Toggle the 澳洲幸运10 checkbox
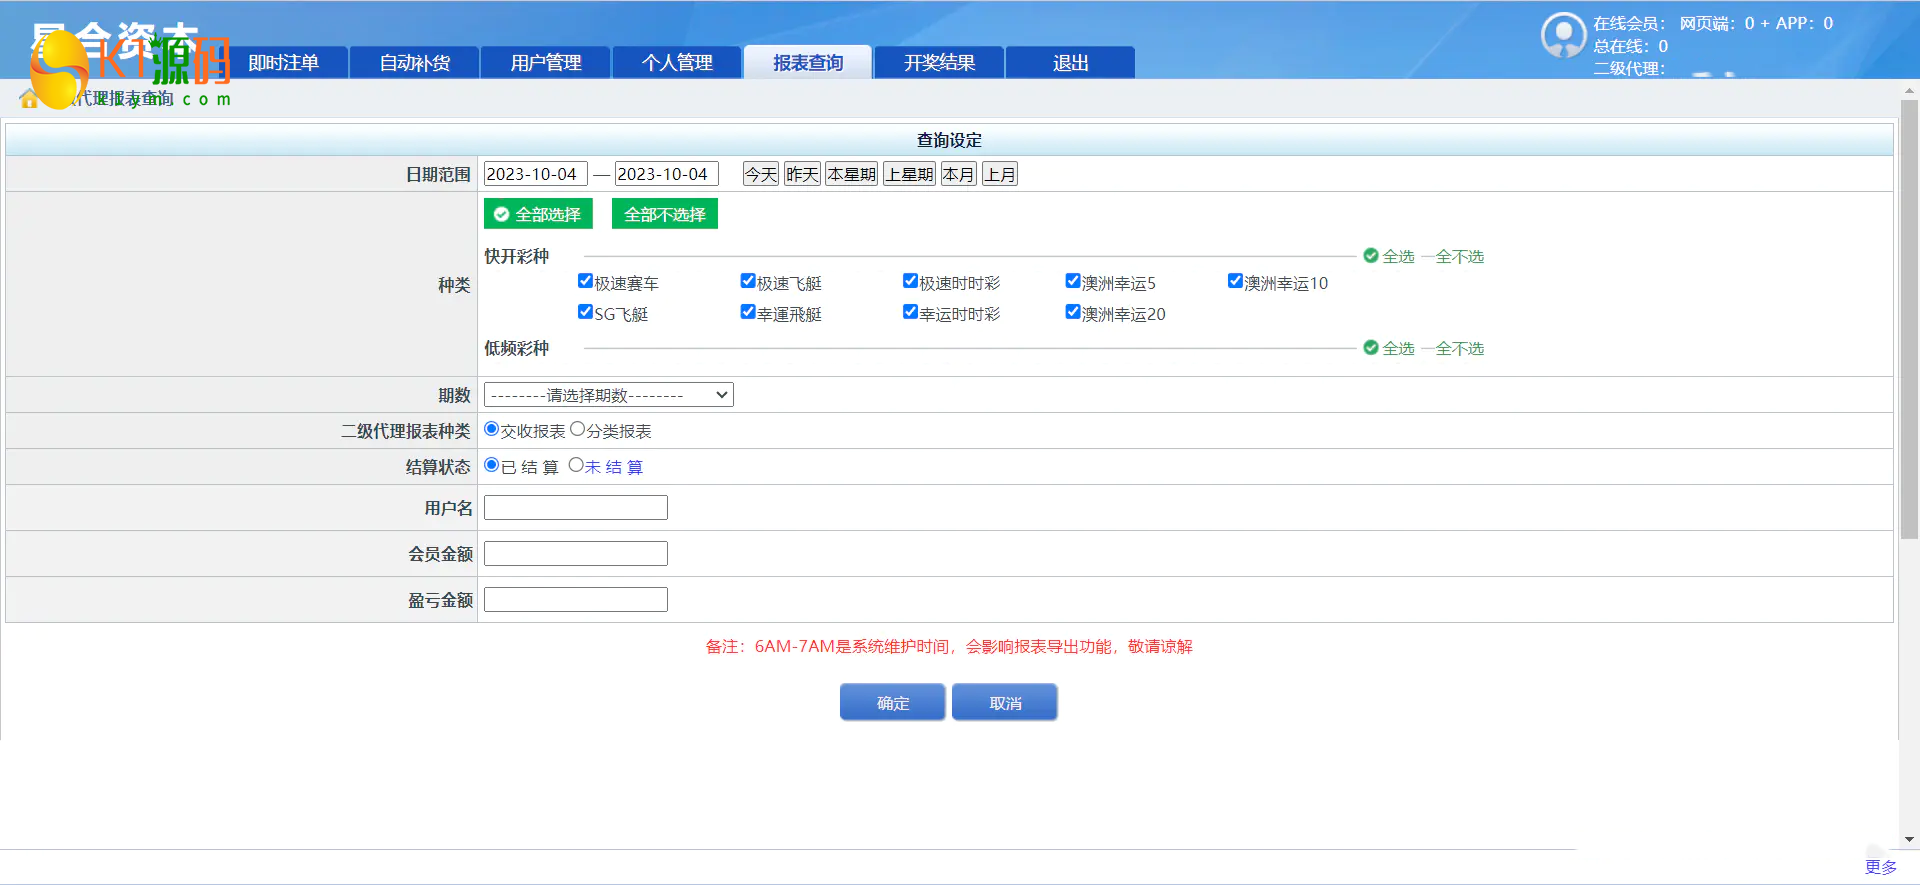 pos(1235,281)
